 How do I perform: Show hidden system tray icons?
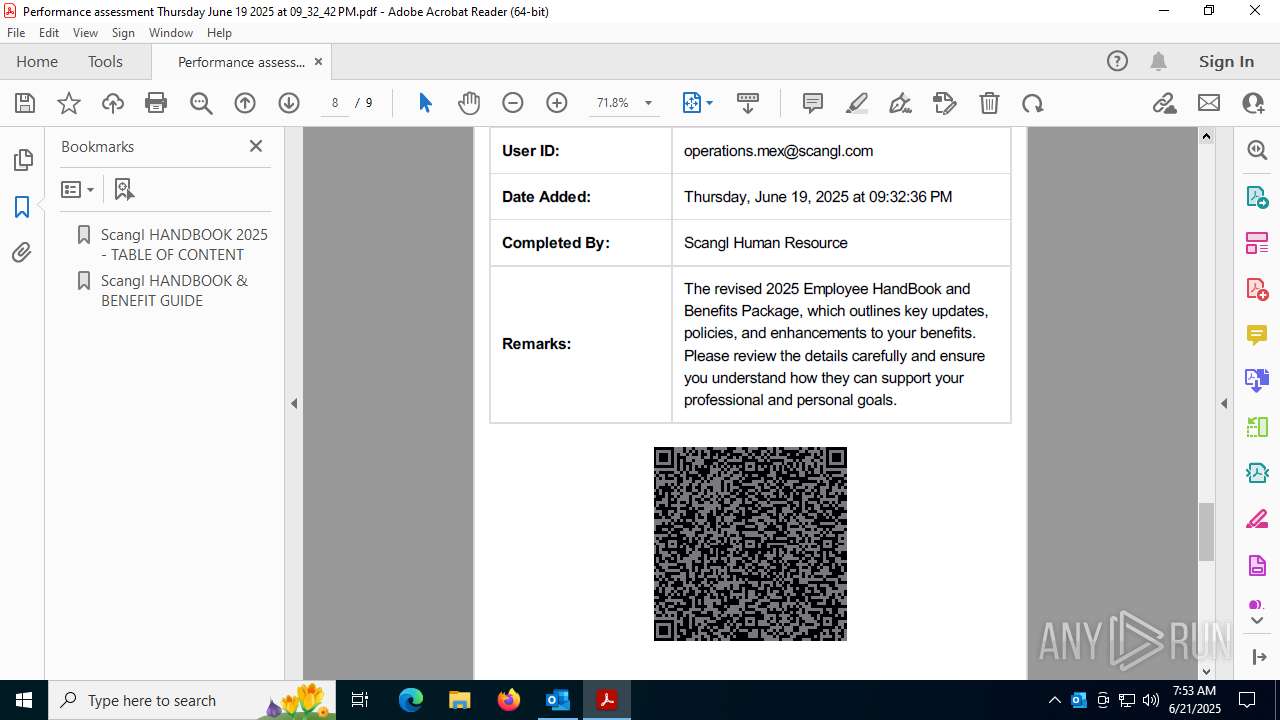pyautogui.click(x=1055, y=700)
